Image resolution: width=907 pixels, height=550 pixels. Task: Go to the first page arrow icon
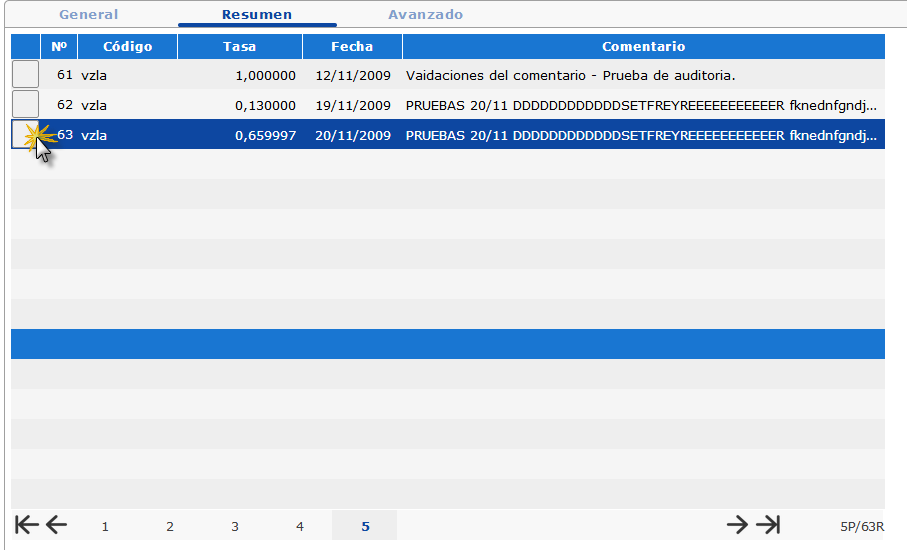[x=26, y=525]
